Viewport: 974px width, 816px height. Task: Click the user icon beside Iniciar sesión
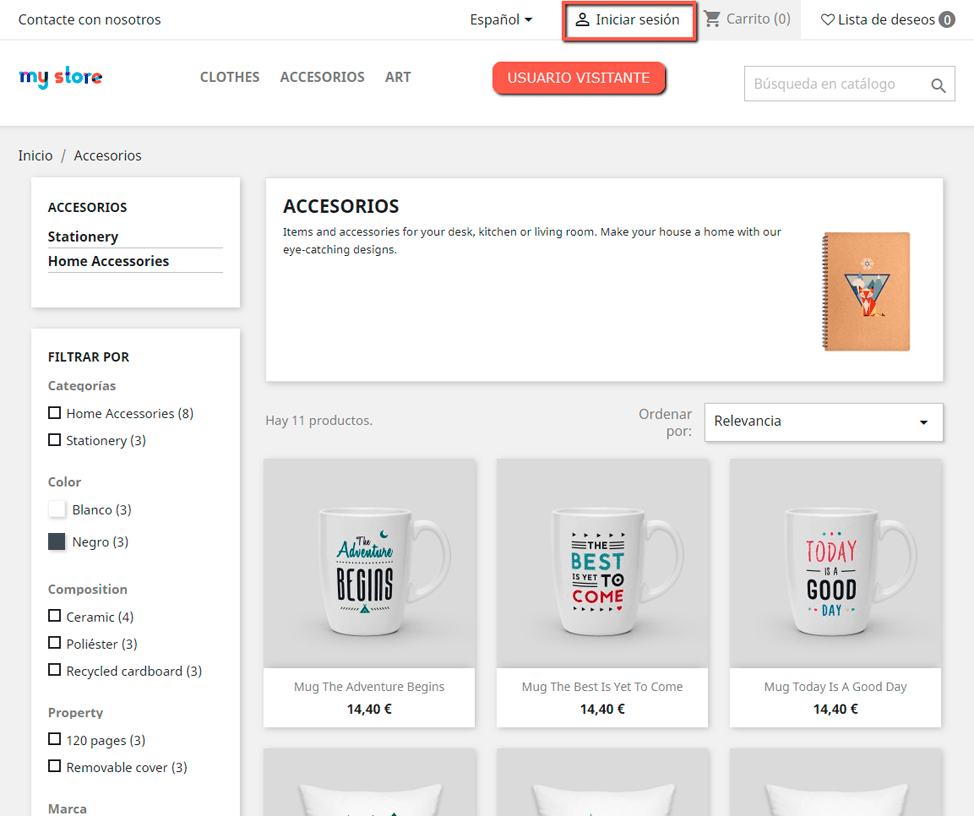583,19
